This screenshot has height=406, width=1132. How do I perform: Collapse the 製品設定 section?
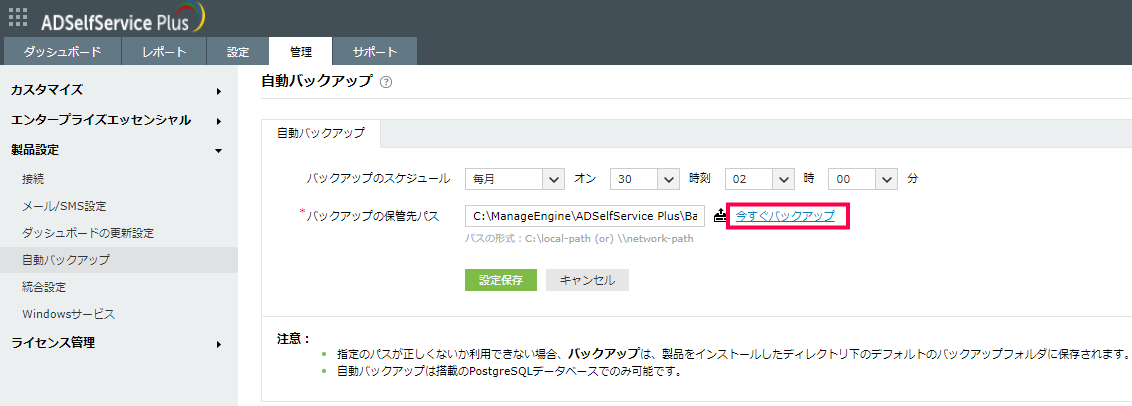coord(118,150)
